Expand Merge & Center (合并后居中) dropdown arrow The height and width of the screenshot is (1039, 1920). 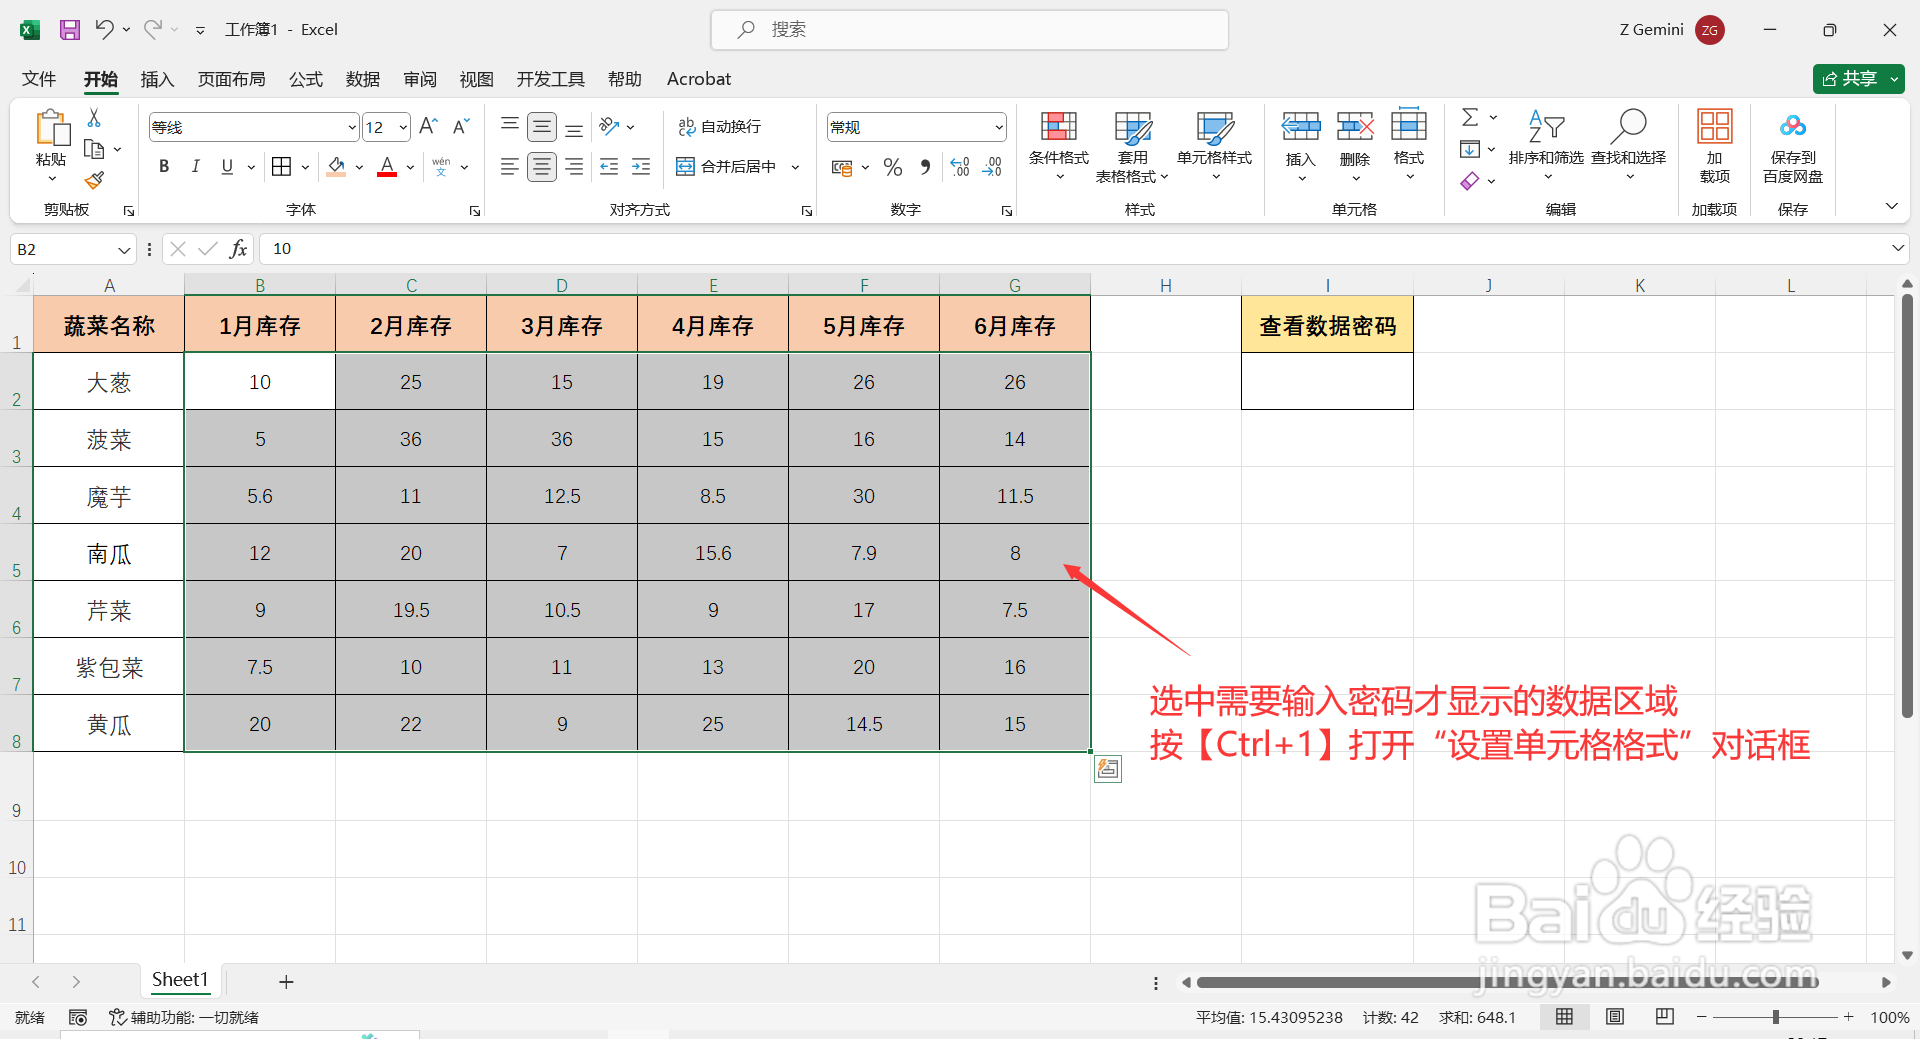(796, 167)
